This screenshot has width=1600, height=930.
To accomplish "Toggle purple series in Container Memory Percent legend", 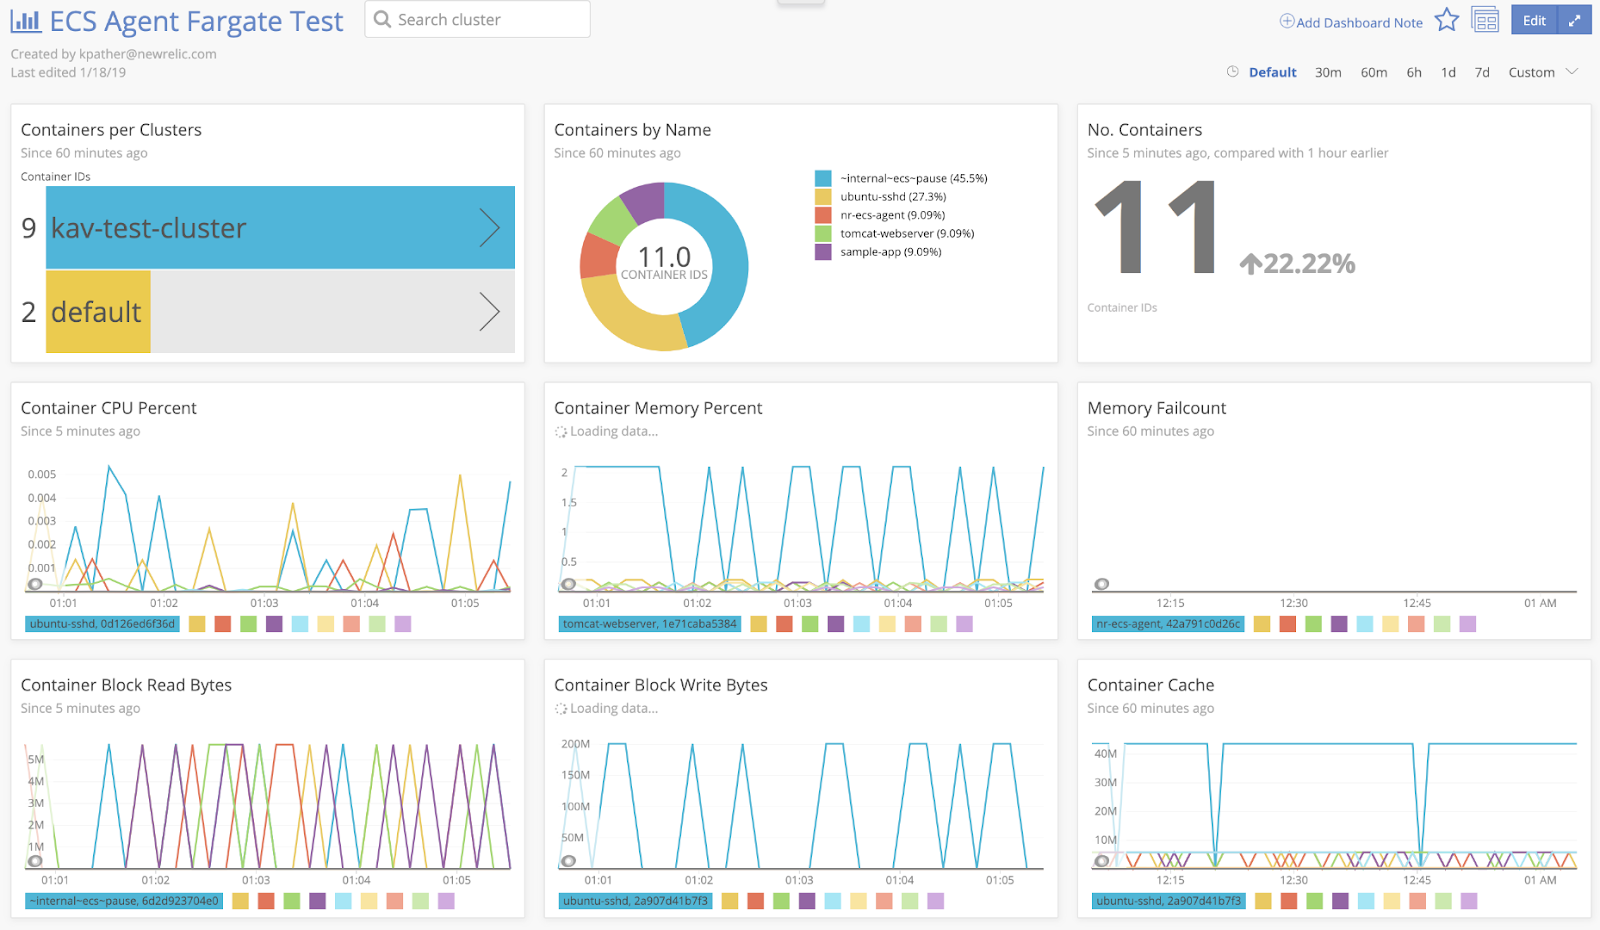I will pyautogui.click(x=836, y=624).
